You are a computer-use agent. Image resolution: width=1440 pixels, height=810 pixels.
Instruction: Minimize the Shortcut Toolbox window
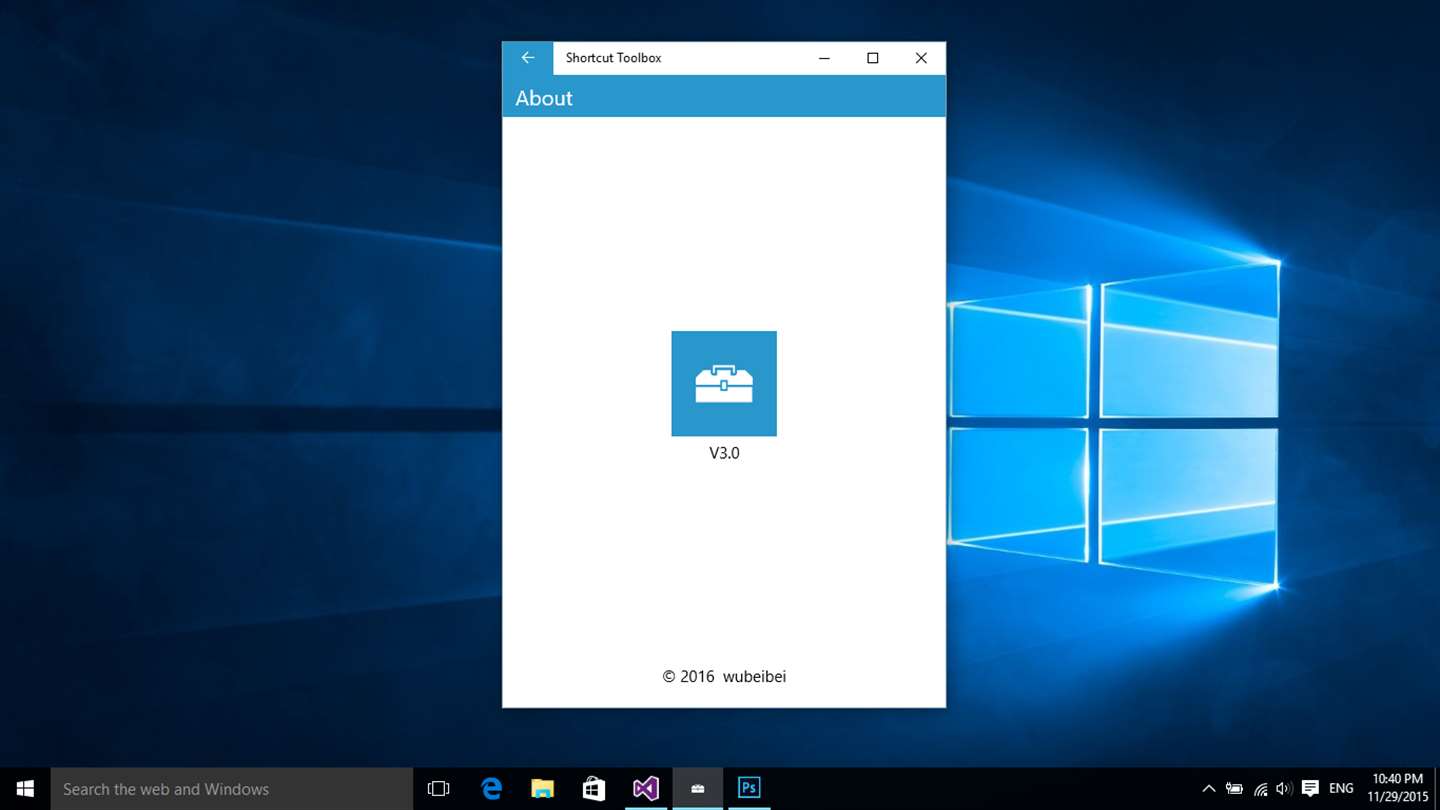pos(824,58)
